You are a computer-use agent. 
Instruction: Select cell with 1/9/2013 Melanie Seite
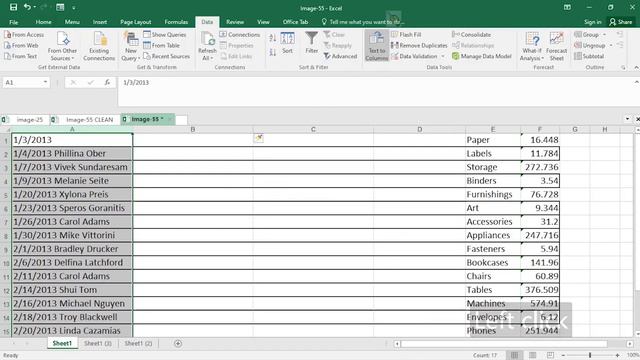coord(72,181)
